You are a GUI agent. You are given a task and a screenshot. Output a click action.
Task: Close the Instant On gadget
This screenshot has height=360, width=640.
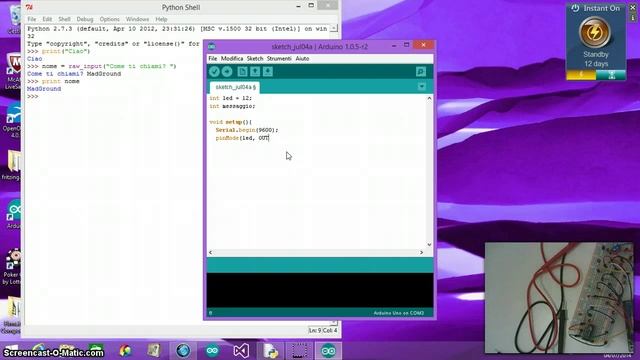(x=633, y=8)
